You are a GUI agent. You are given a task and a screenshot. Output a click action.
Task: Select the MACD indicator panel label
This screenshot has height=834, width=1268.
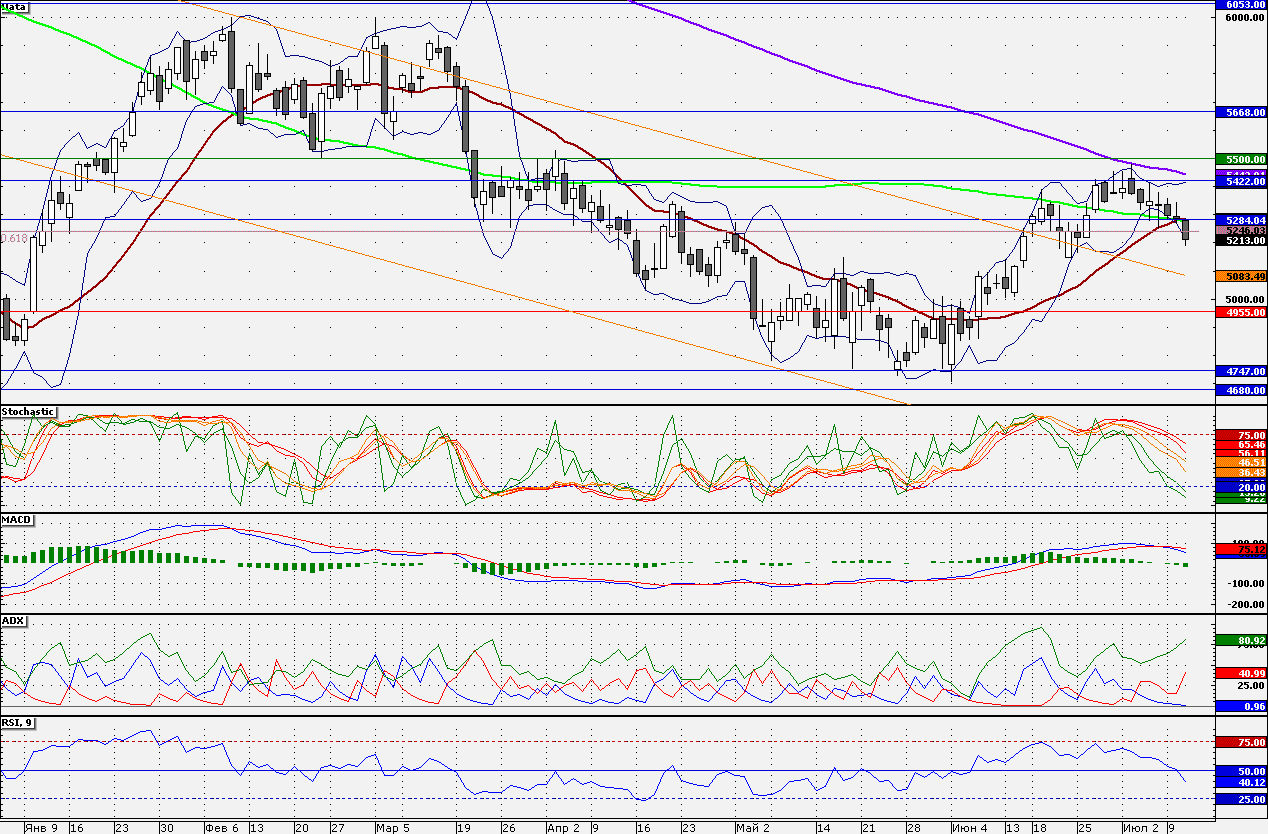(x=15, y=519)
